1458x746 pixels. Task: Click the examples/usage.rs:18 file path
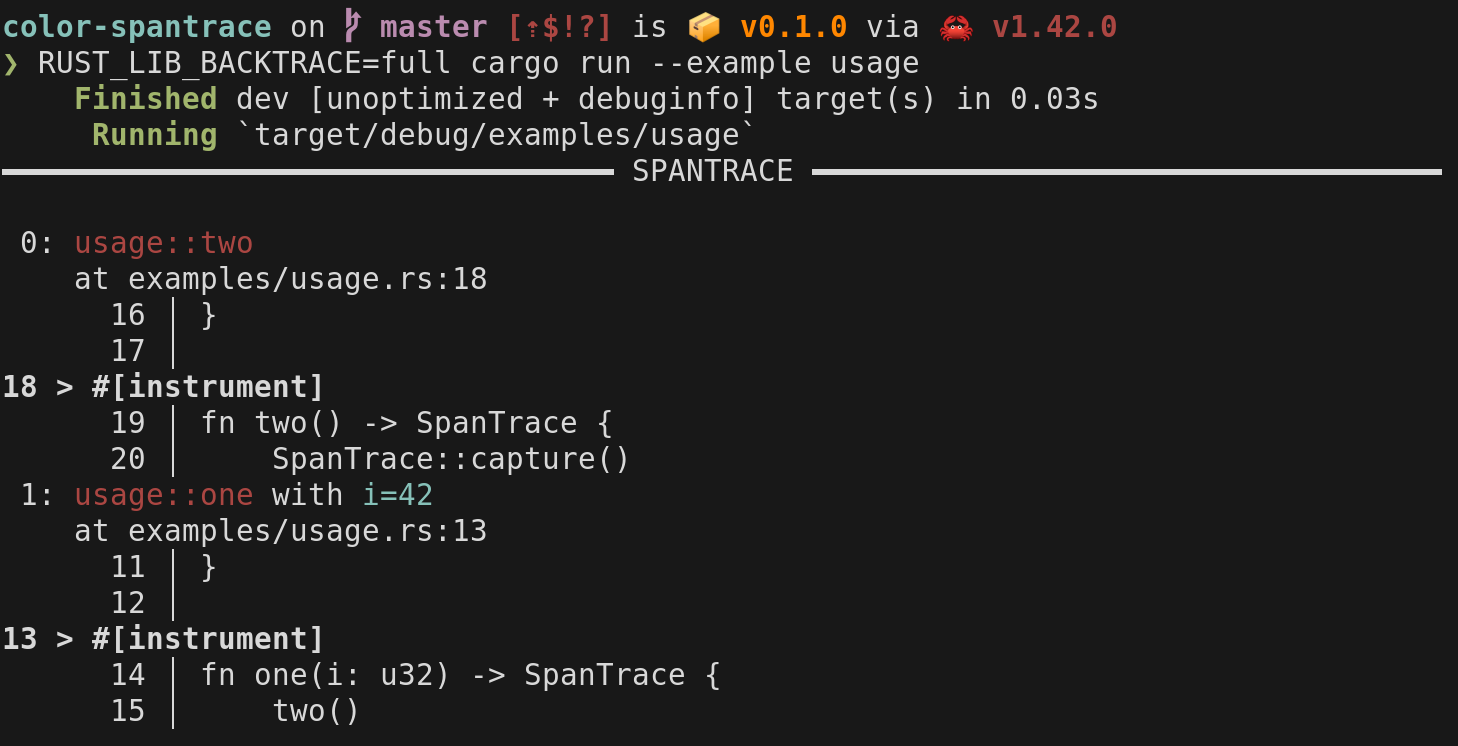coord(308,279)
